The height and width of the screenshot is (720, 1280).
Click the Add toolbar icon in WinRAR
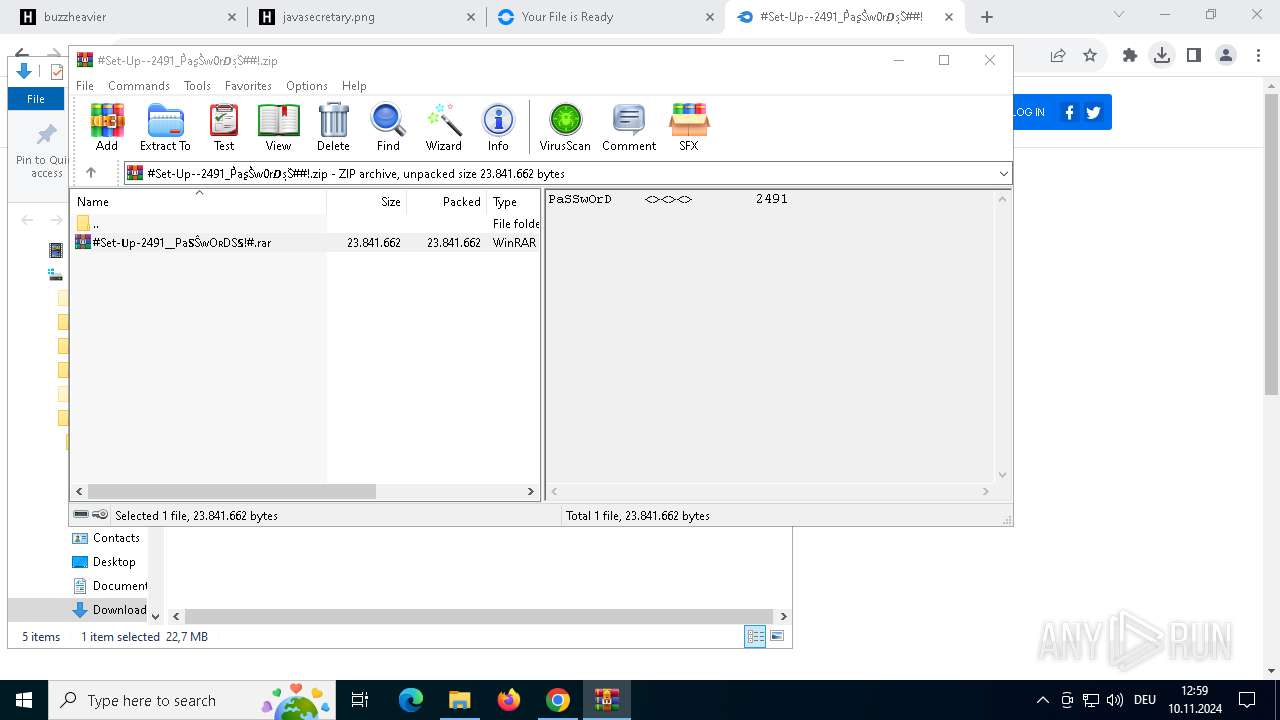point(107,127)
